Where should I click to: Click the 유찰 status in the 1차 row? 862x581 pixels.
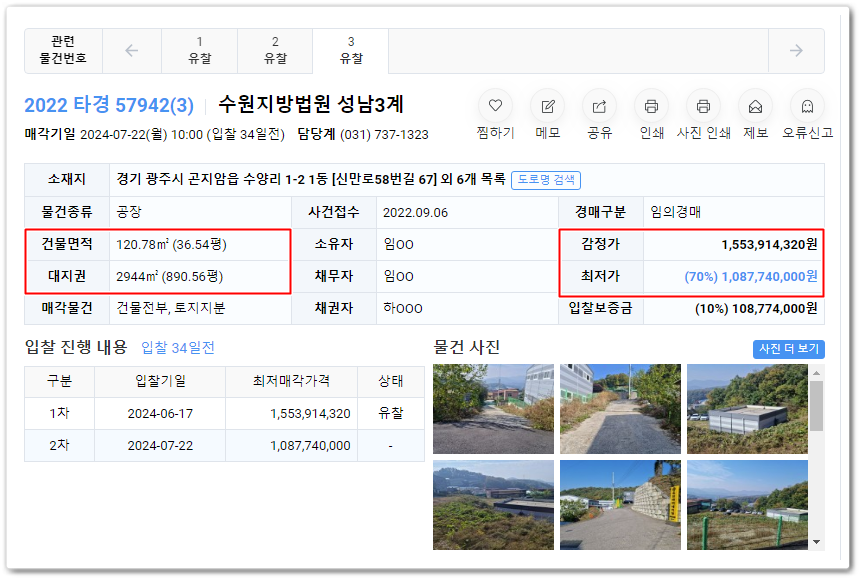pos(390,413)
